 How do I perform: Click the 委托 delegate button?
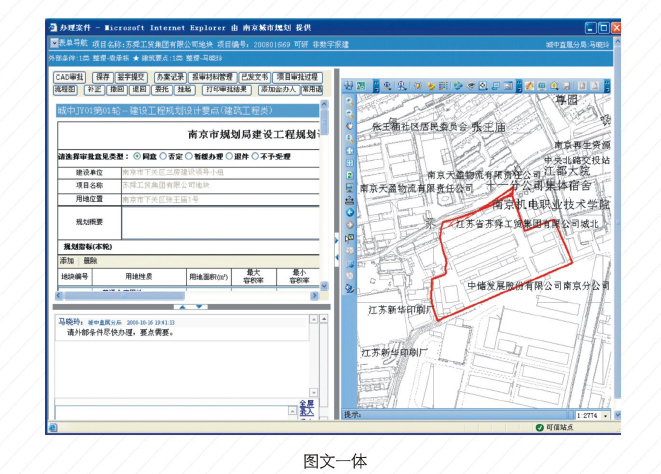click(162, 89)
